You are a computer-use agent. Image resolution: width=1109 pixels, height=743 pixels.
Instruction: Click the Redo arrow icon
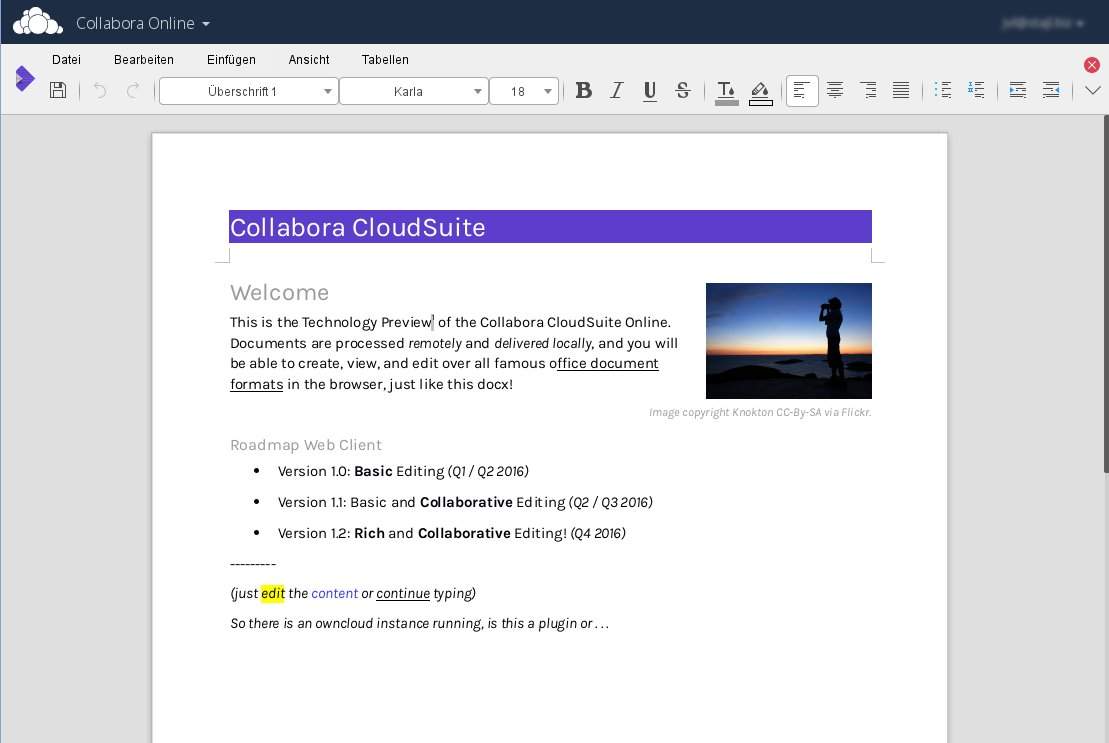(133, 91)
